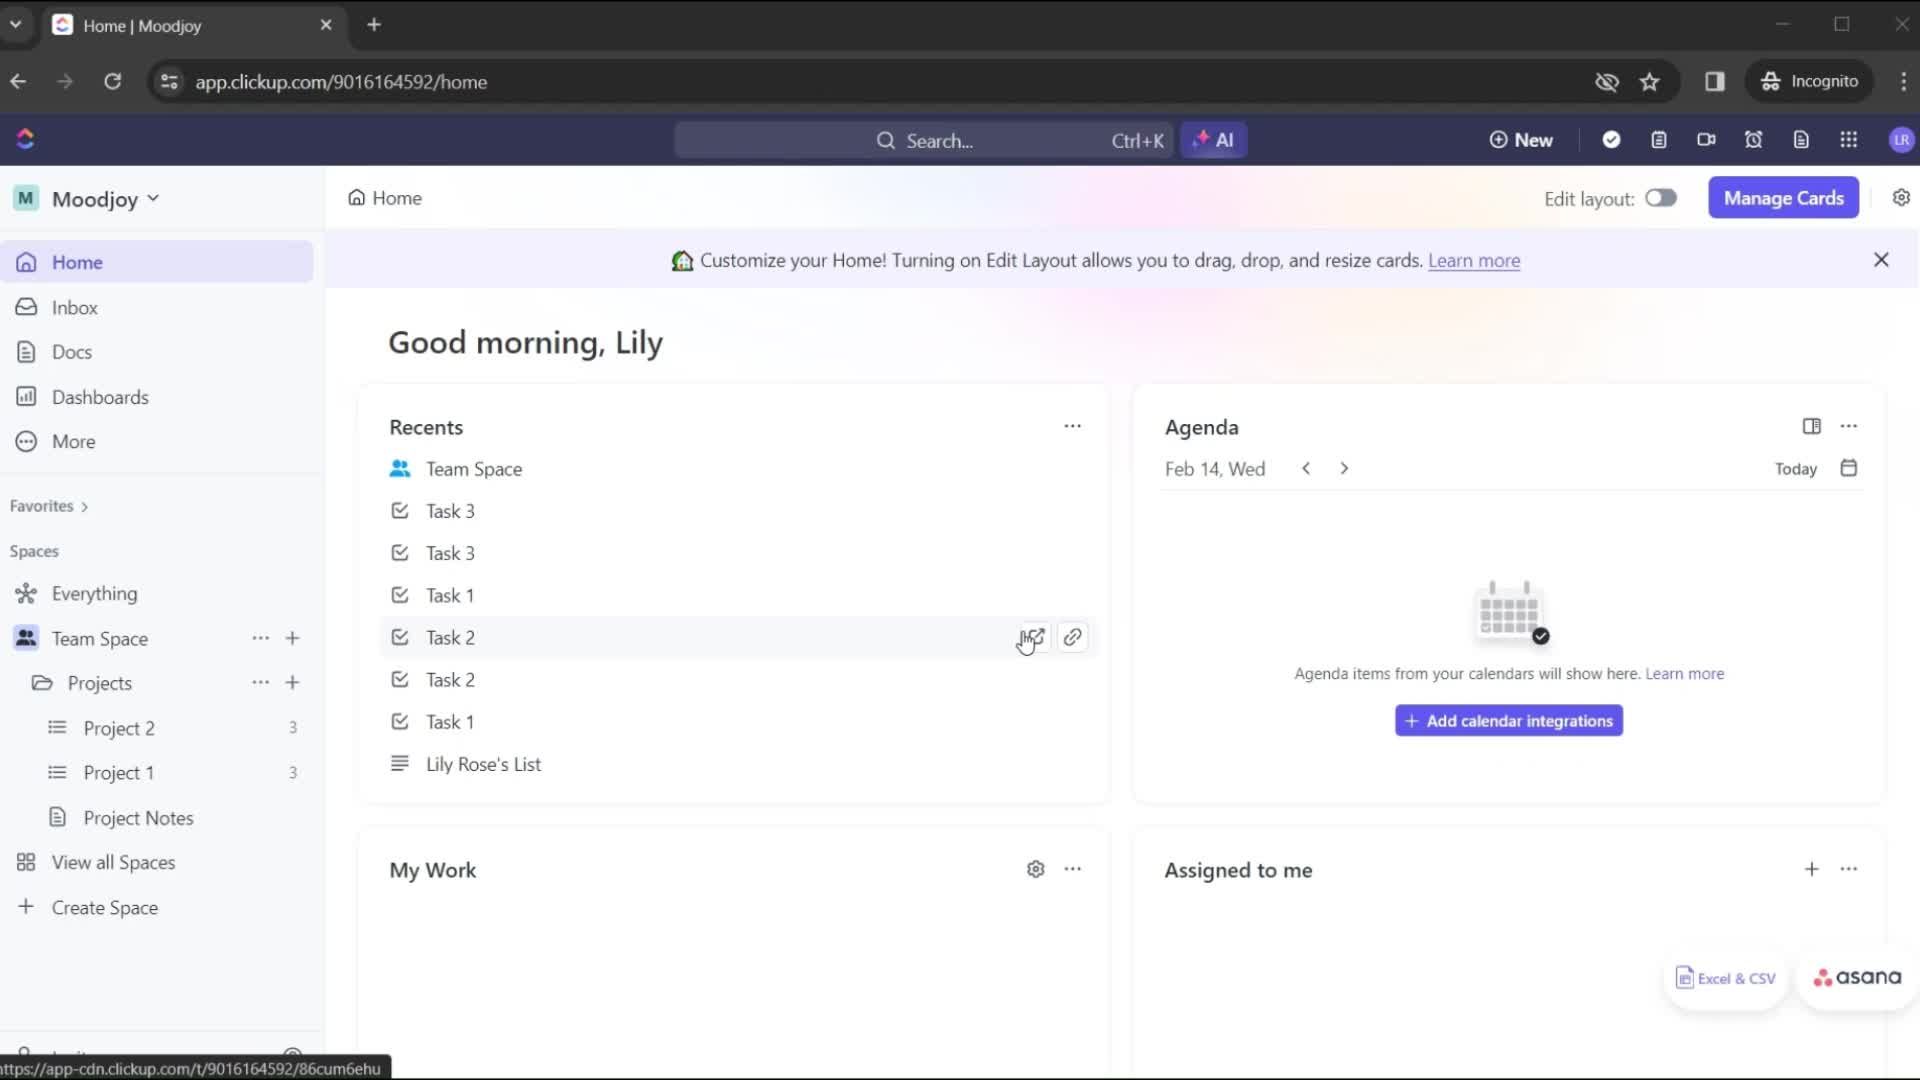Click the Add calendar integrations button
The image size is (1920, 1080).
(x=1509, y=720)
